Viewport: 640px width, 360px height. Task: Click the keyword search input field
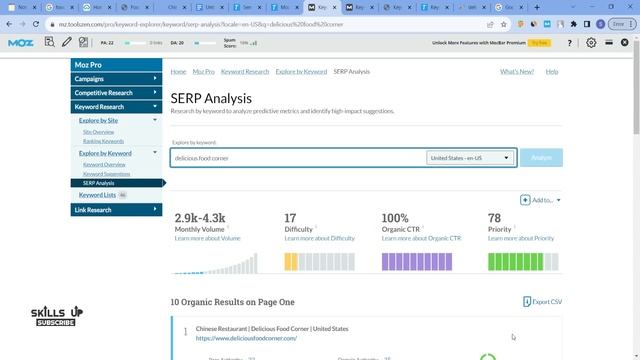[299, 158]
